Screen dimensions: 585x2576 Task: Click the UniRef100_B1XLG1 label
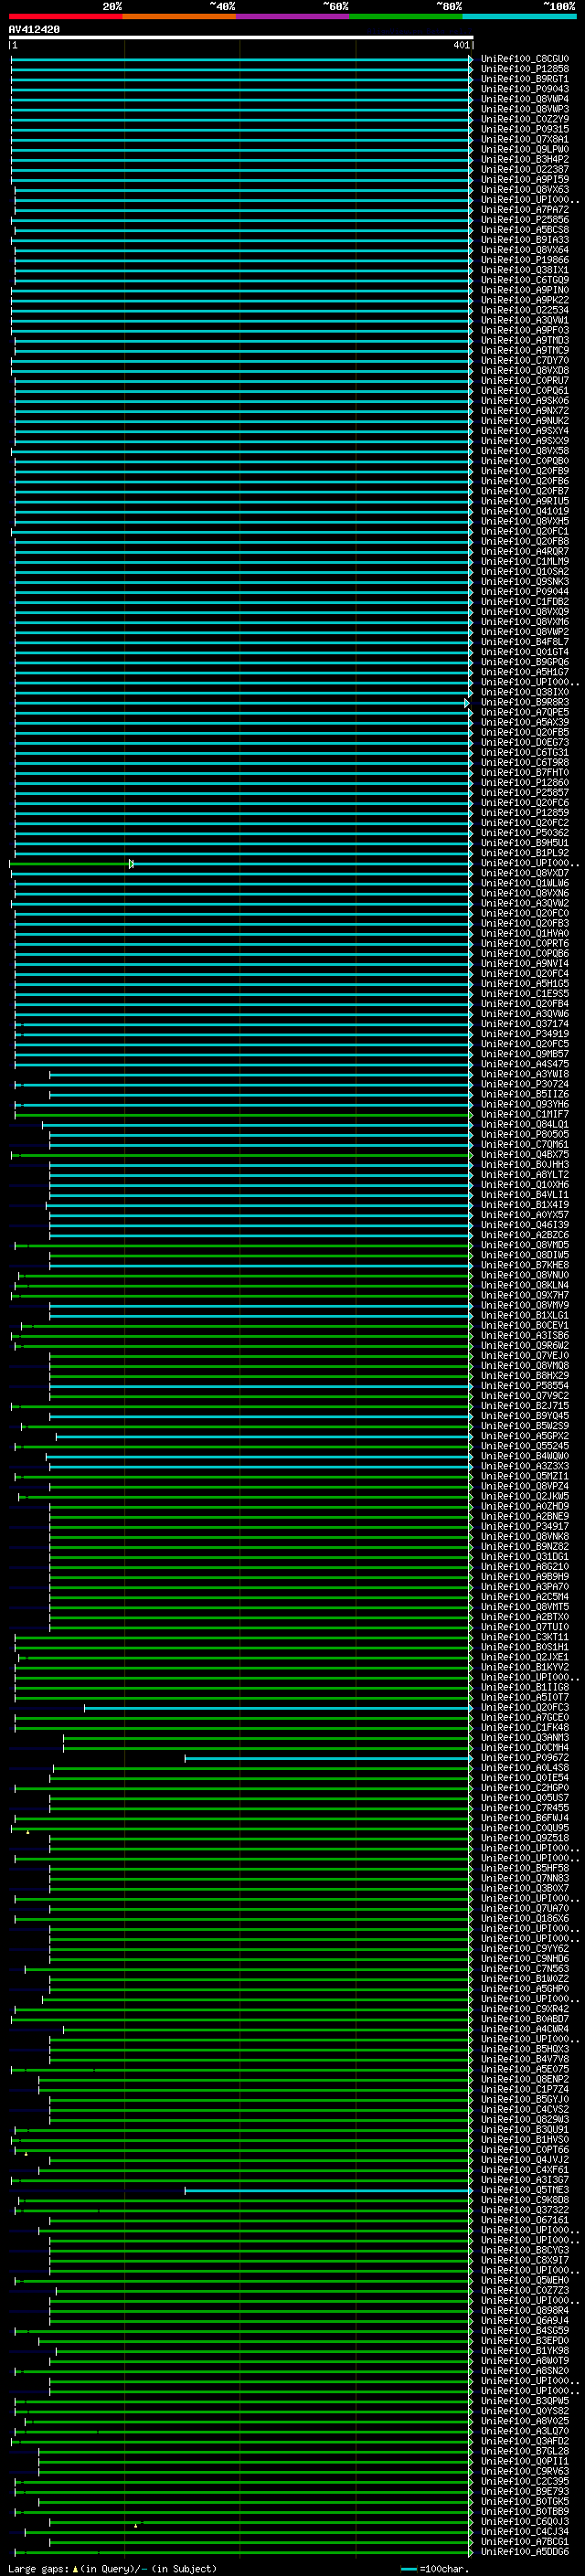(x=524, y=1315)
